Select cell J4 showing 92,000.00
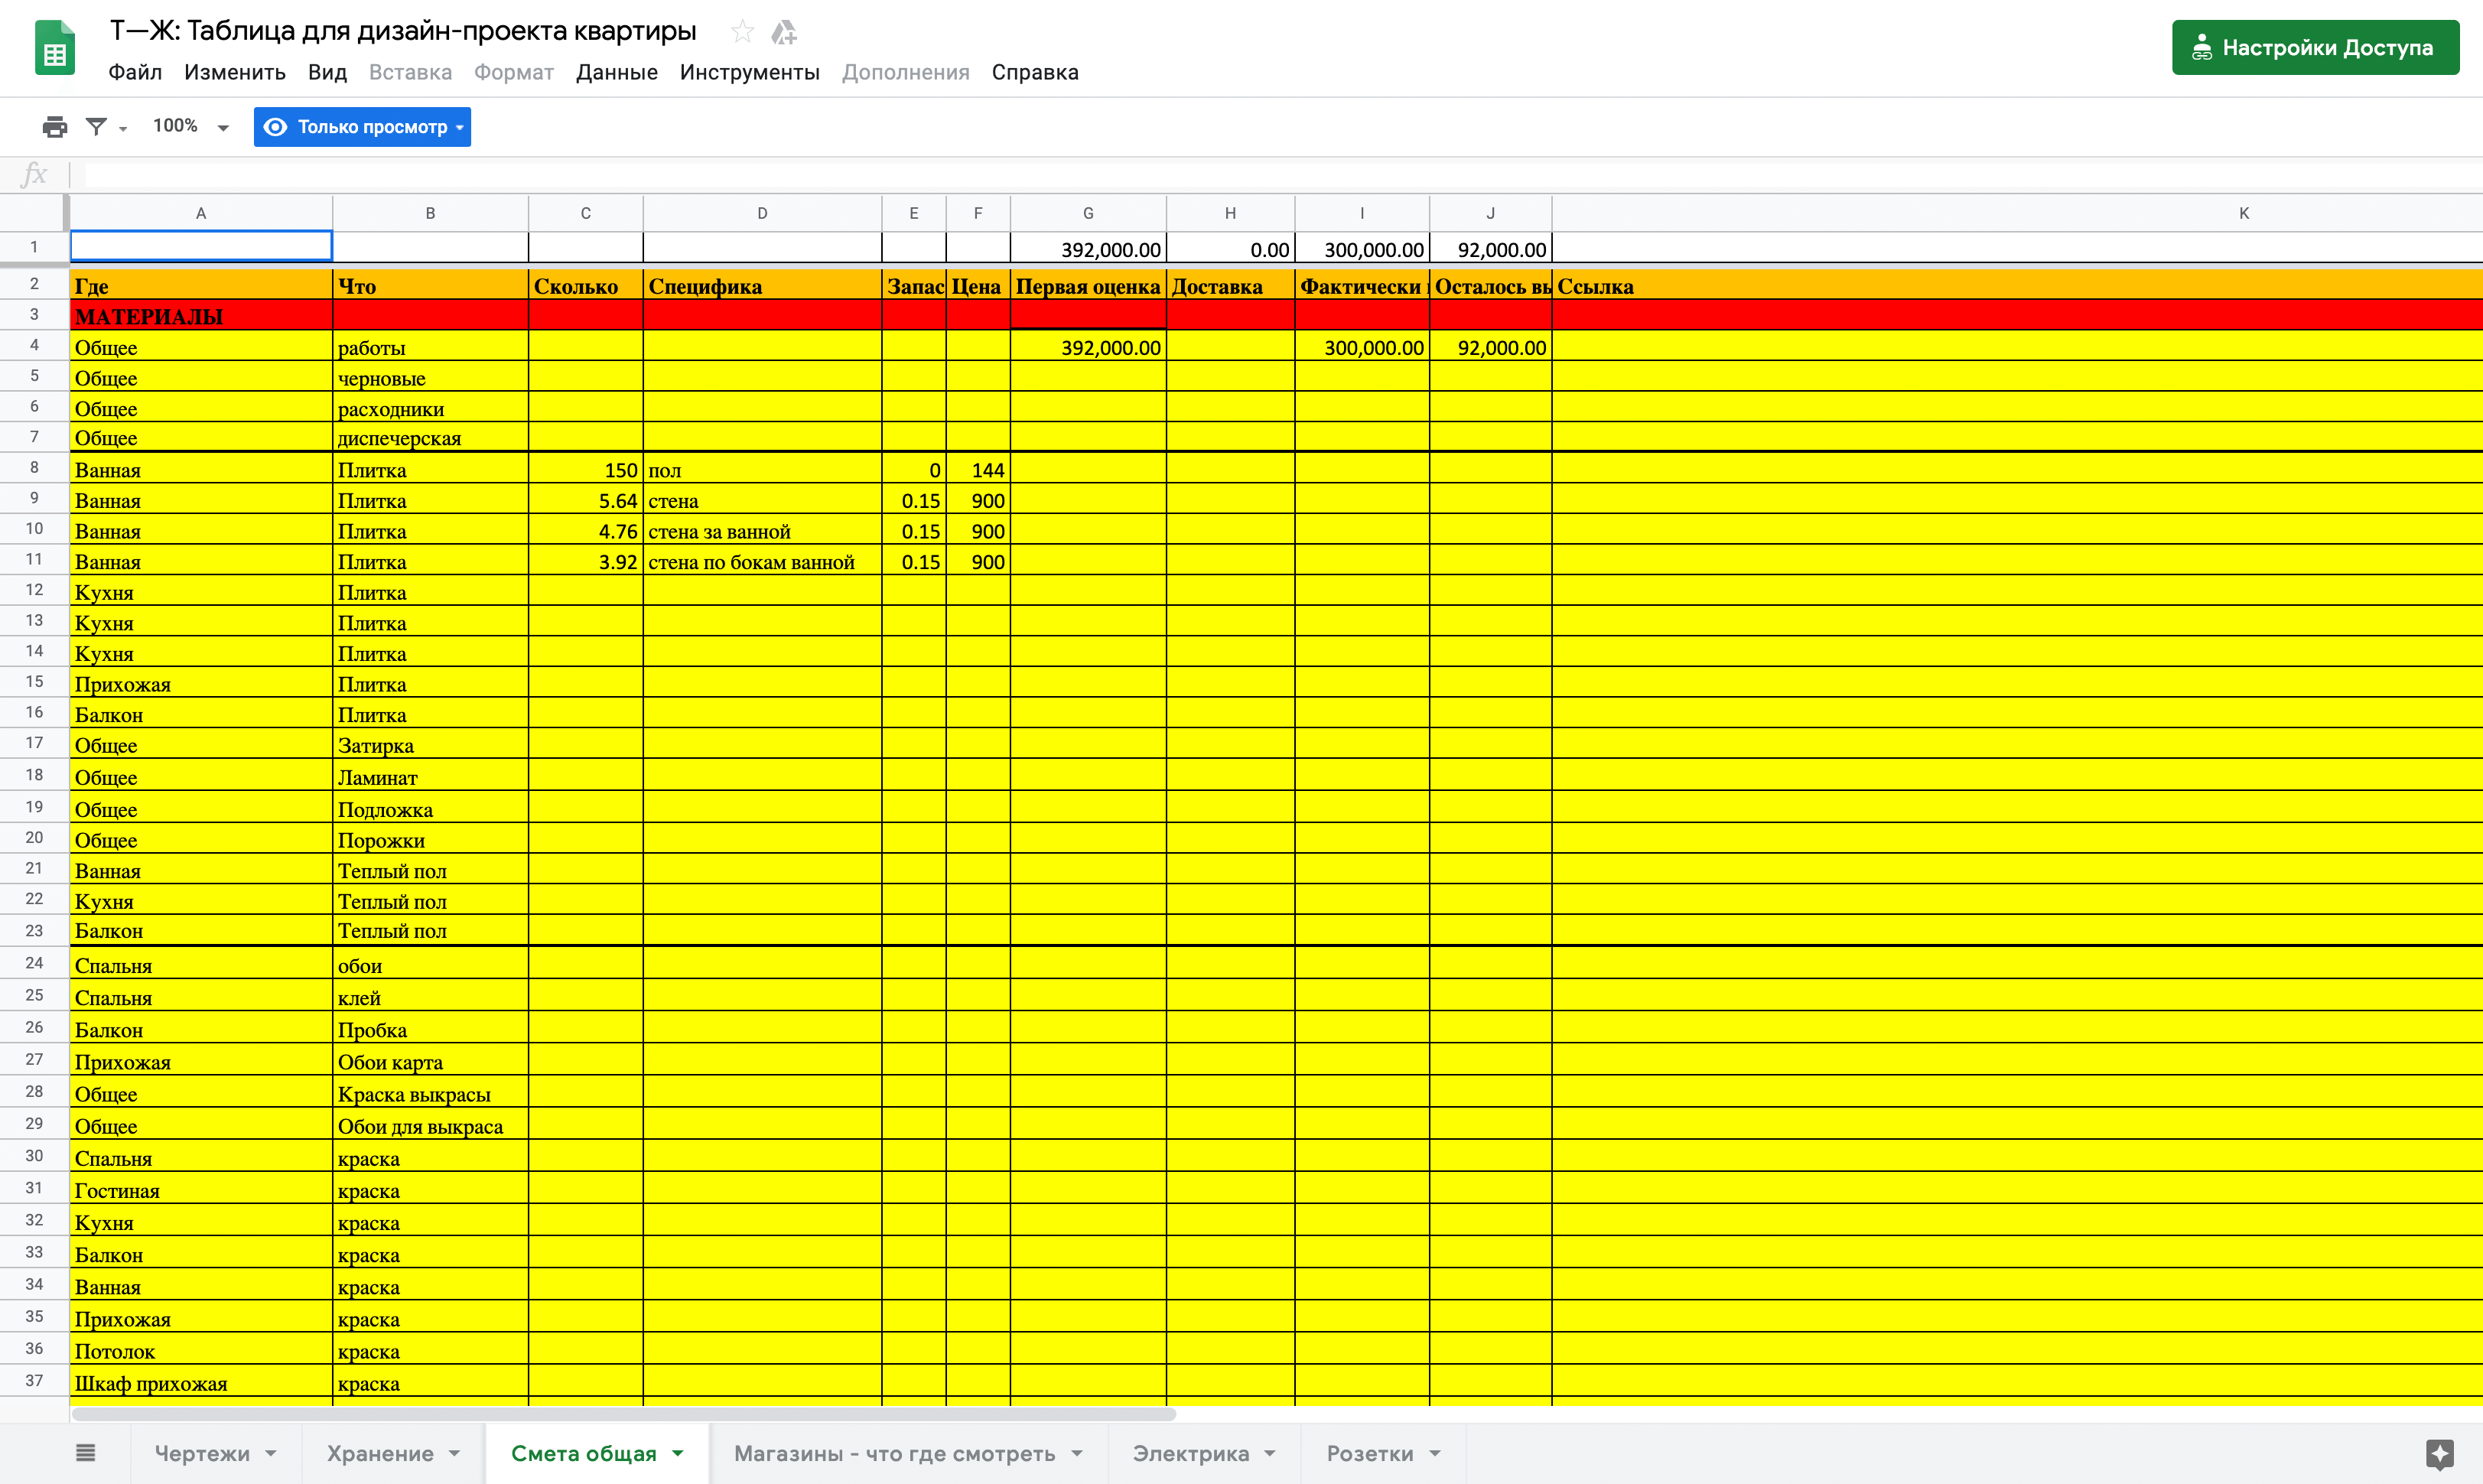Screen dimensions: 2483x1484 point(1491,346)
